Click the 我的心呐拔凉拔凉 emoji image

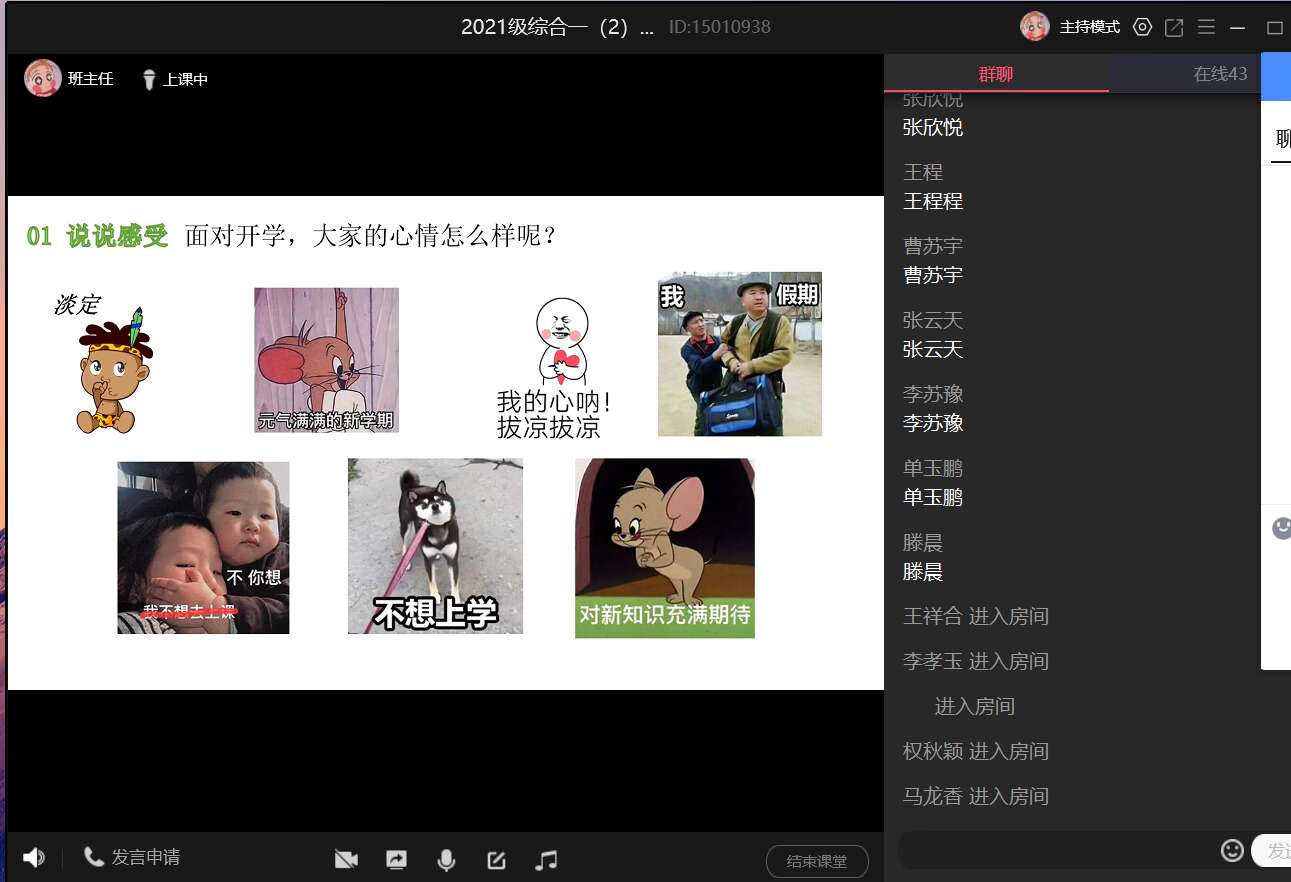554,368
